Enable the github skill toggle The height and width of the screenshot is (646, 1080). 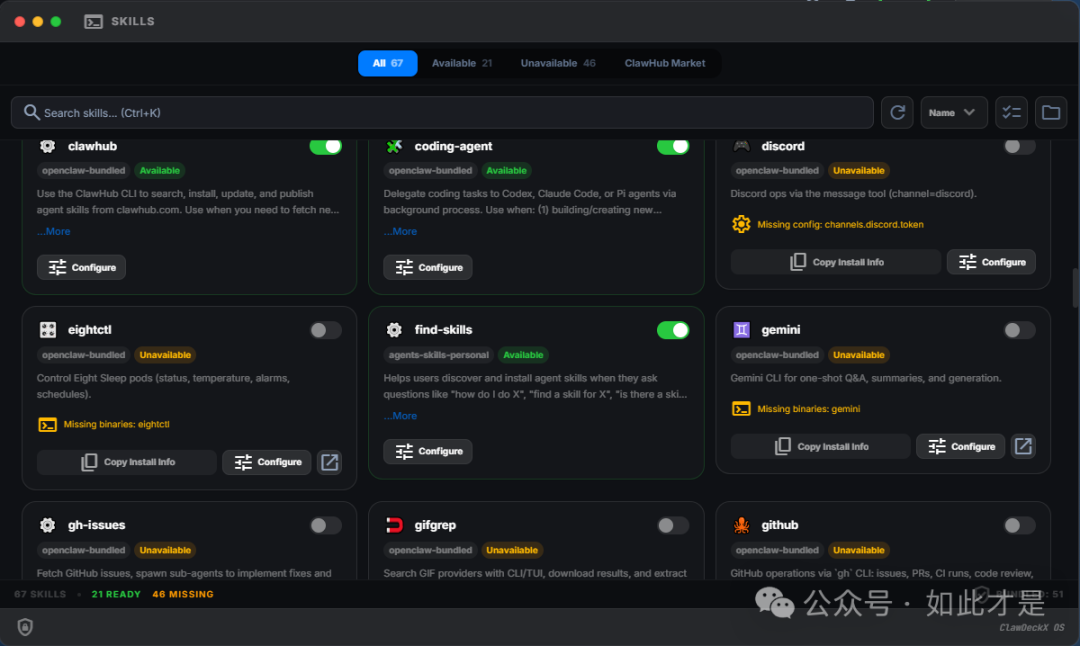click(x=1019, y=525)
